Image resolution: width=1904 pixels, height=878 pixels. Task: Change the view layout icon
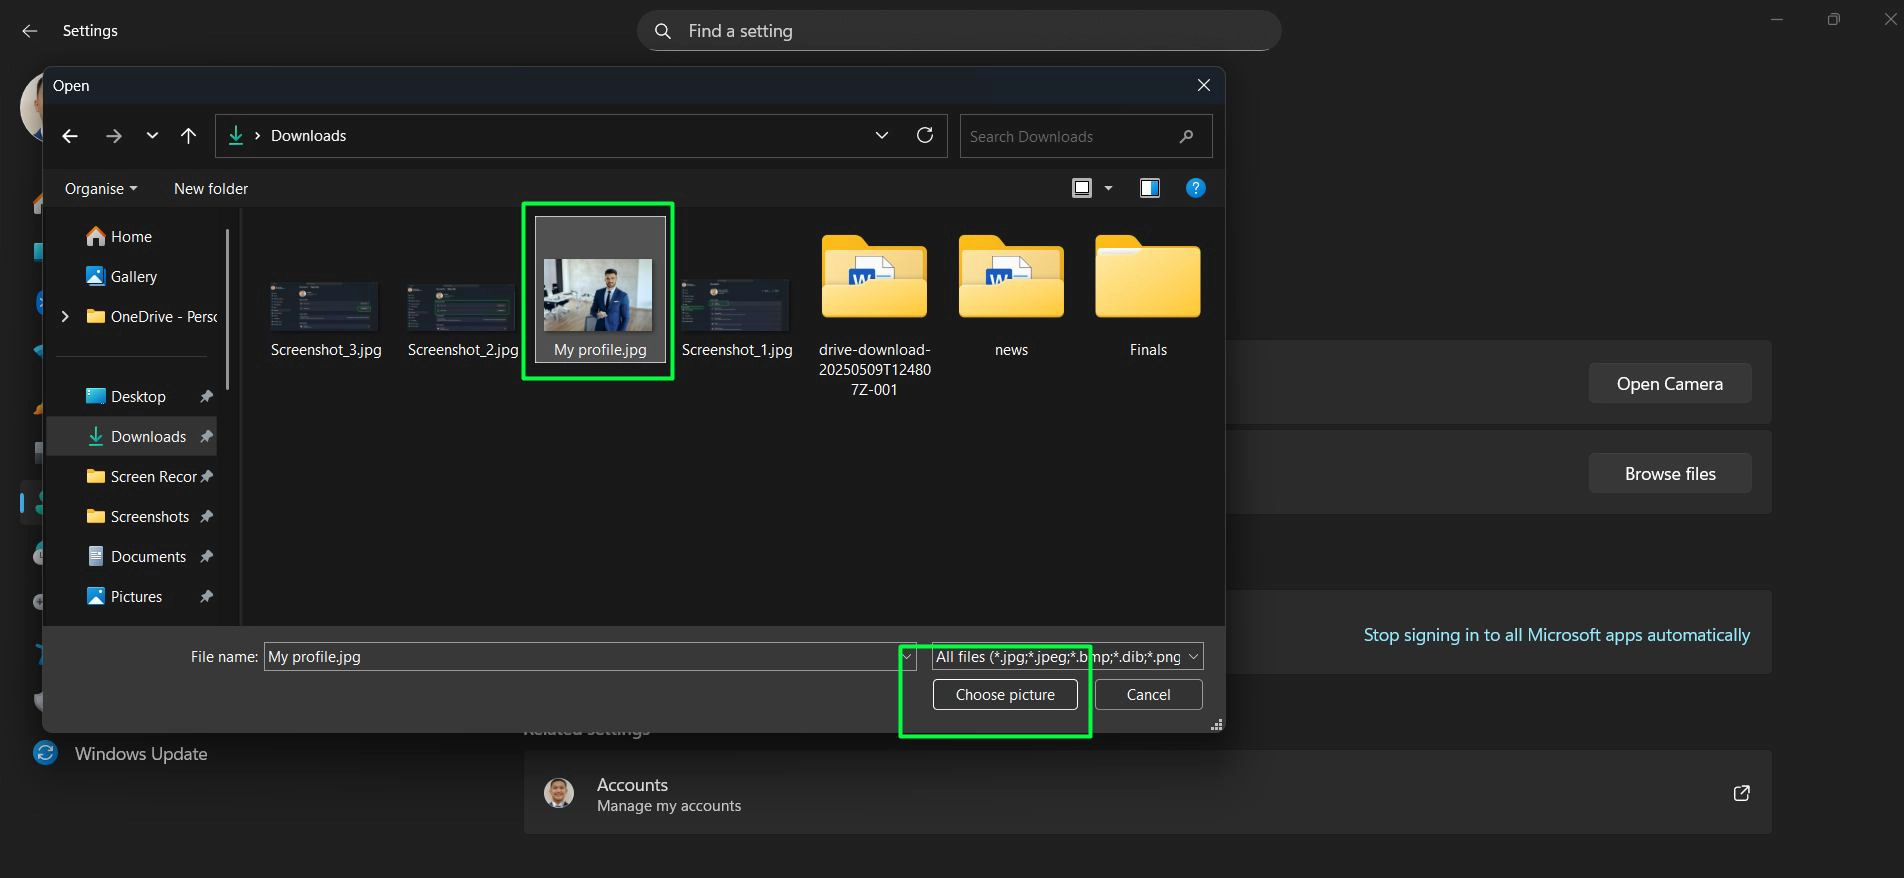pyautogui.click(x=1082, y=188)
